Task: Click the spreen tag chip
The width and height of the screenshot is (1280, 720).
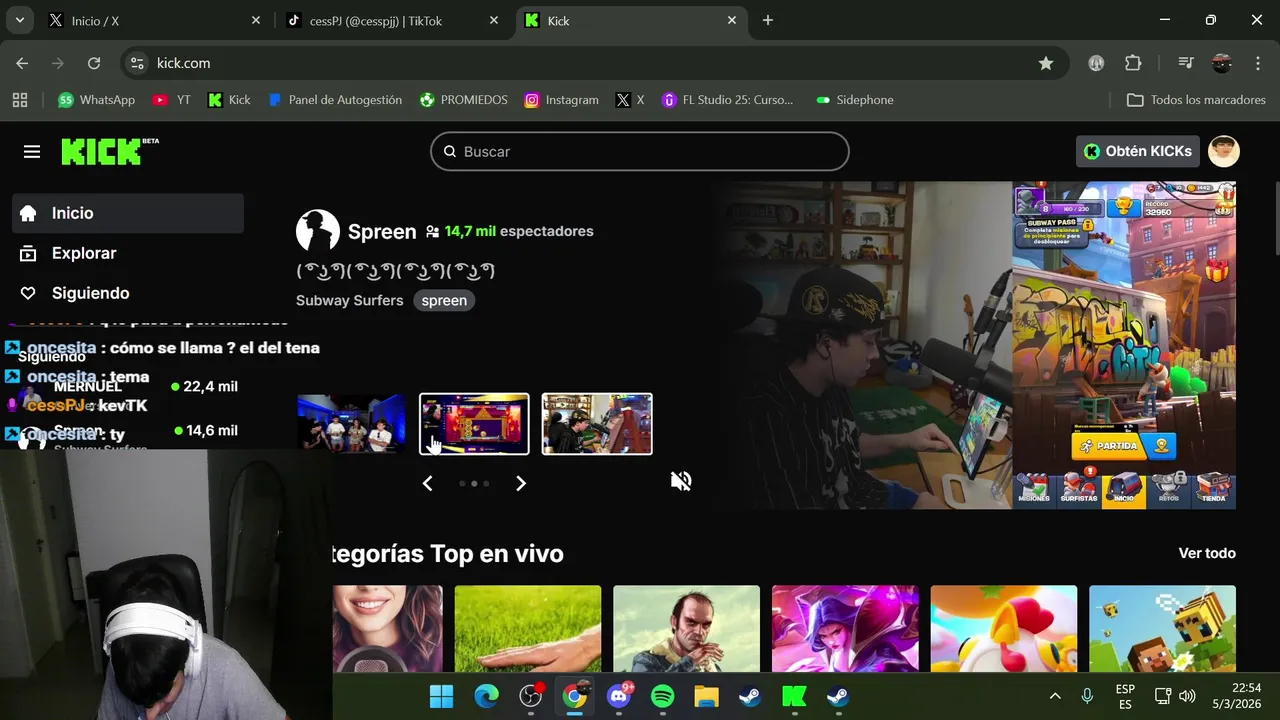Action: tap(444, 300)
